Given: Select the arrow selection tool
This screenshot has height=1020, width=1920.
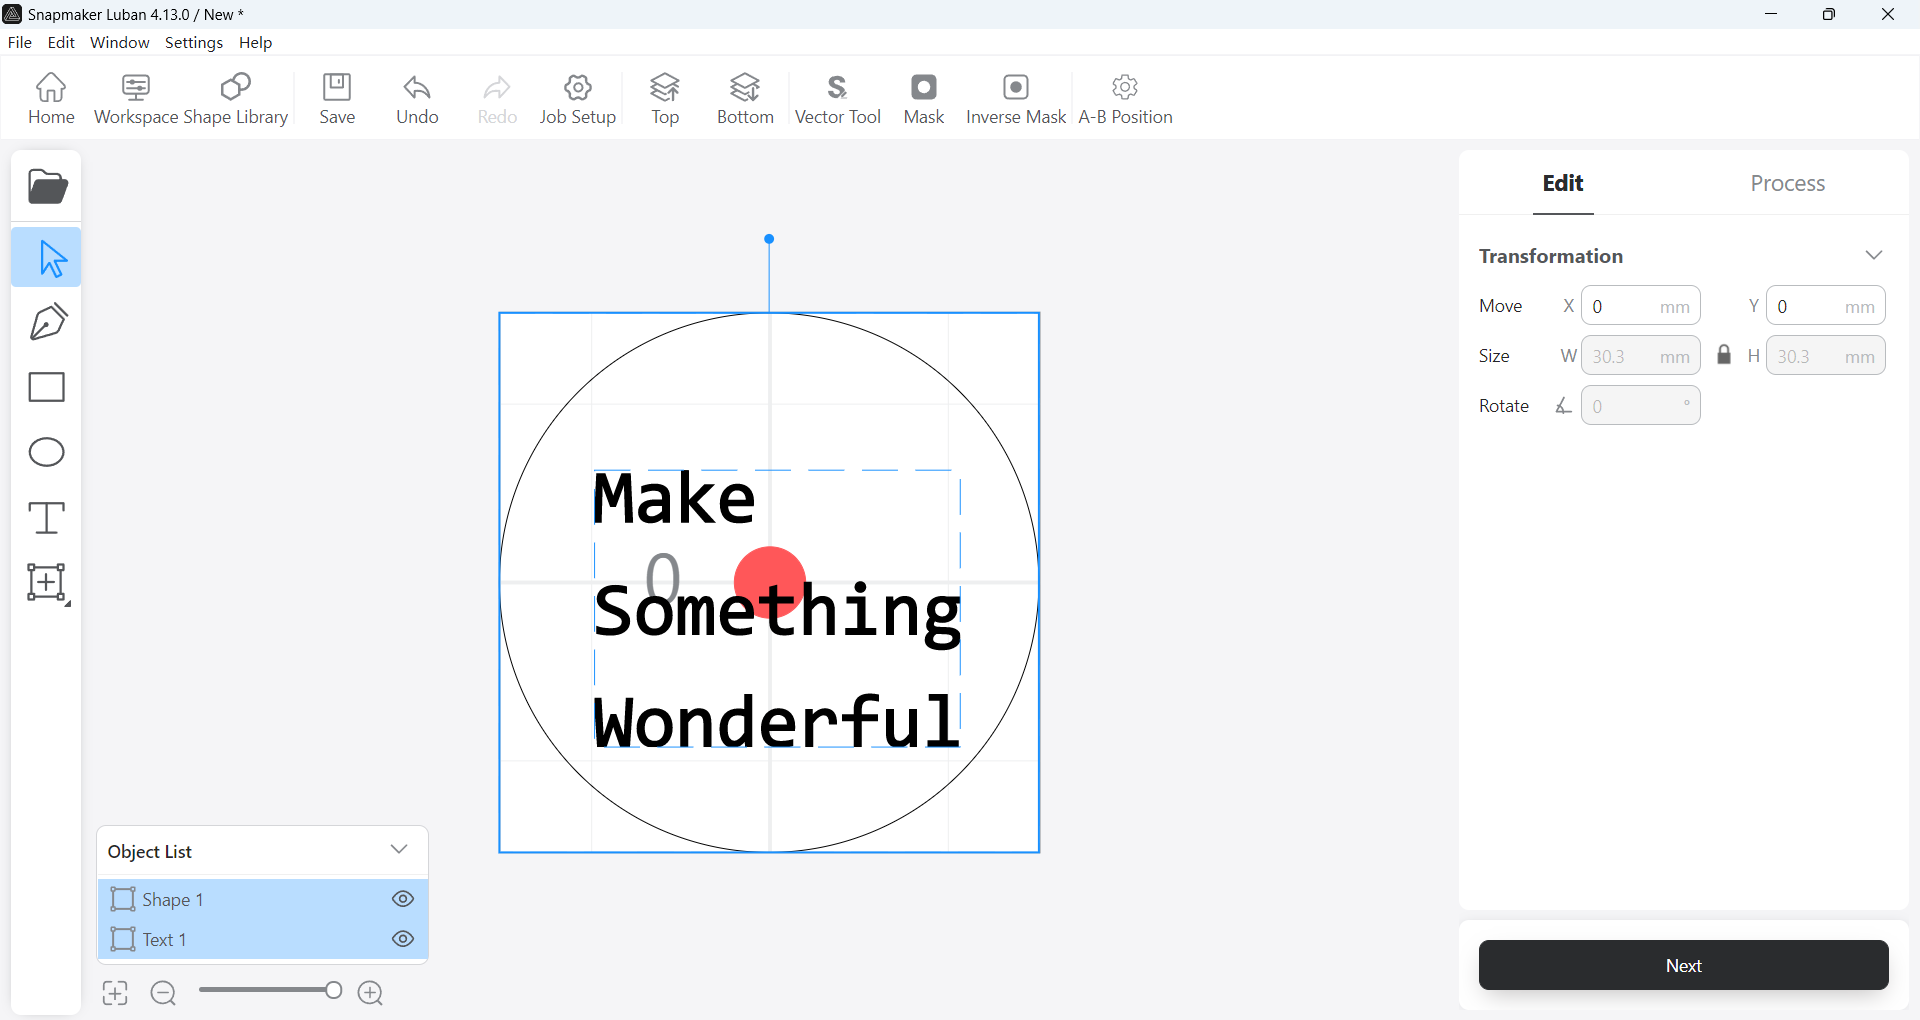Looking at the screenshot, I should (x=47, y=258).
